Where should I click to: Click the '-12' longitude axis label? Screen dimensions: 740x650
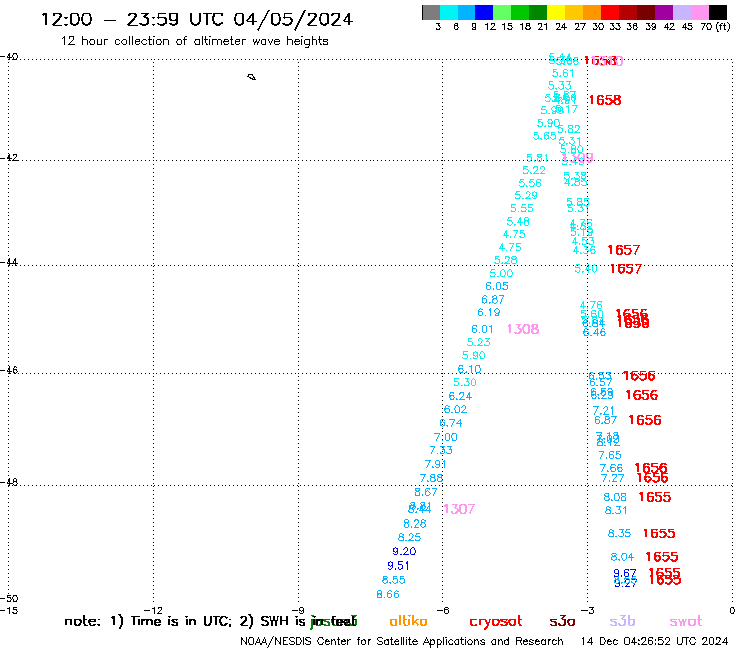click(153, 610)
